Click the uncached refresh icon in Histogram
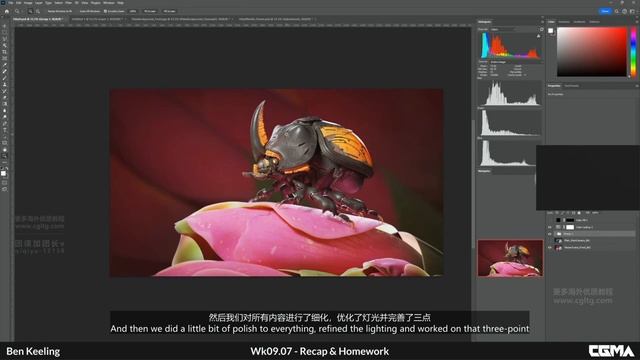The height and width of the screenshot is (360, 640). pos(542,29)
